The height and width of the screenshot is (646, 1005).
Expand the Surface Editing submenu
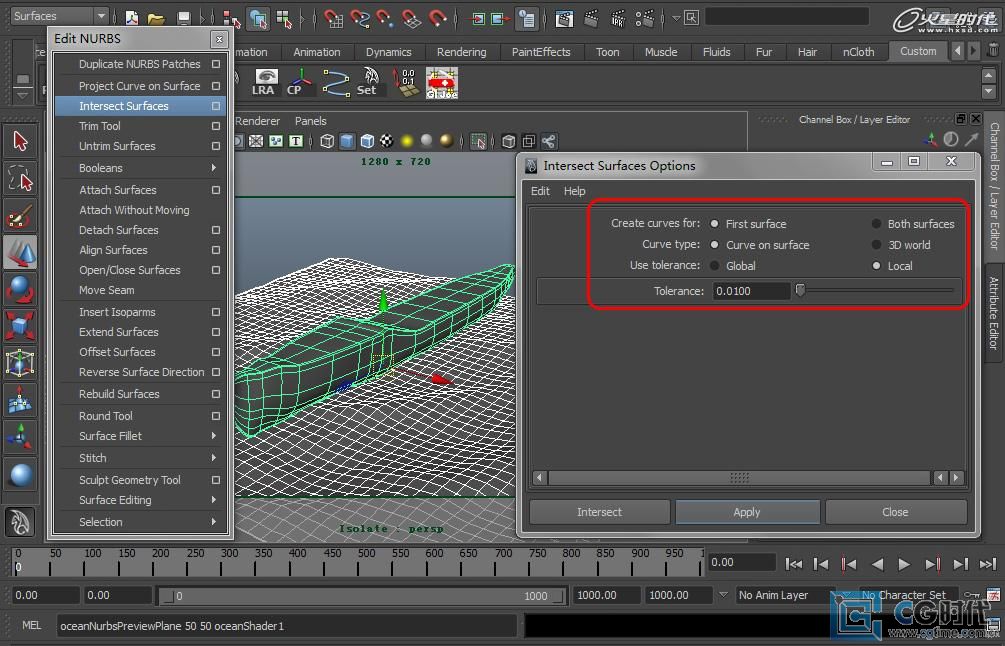[x=140, y=500]
